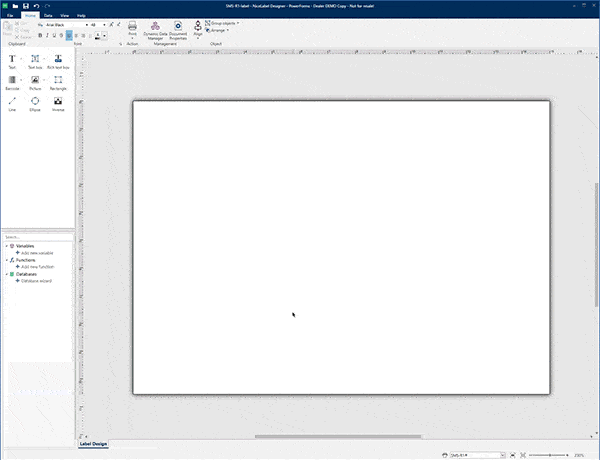Click Add new variable link
The image size is (600, 460).
pos(37,253)
